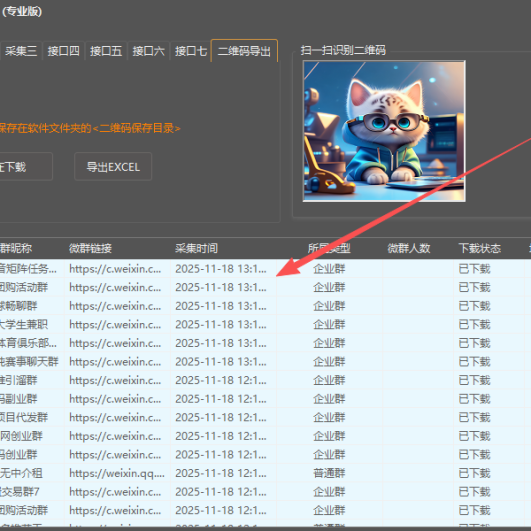Select the 赛事聊天群 row name
This screenshot has width=531, height=531.
click(29, 362)
